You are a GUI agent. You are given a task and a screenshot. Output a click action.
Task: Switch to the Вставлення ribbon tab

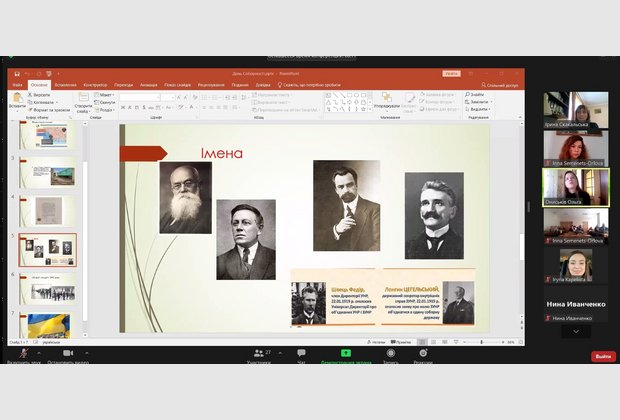65,85
